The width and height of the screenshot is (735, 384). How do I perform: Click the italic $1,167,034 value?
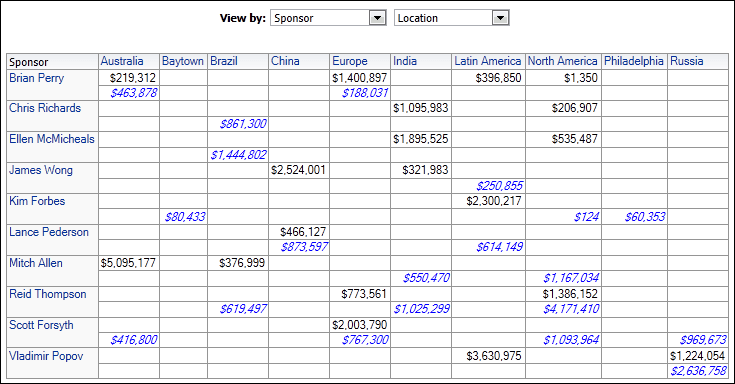[x=571, y=278]
